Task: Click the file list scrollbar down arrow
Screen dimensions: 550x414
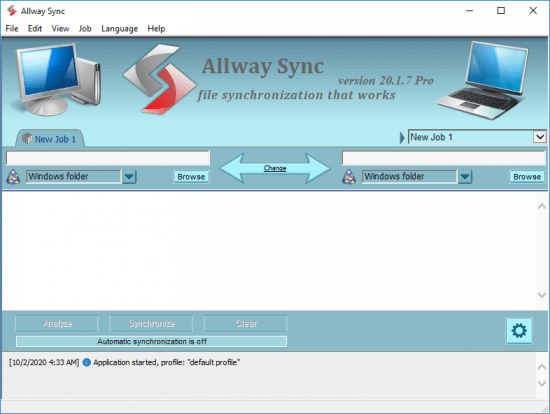Action: [542, 295]
